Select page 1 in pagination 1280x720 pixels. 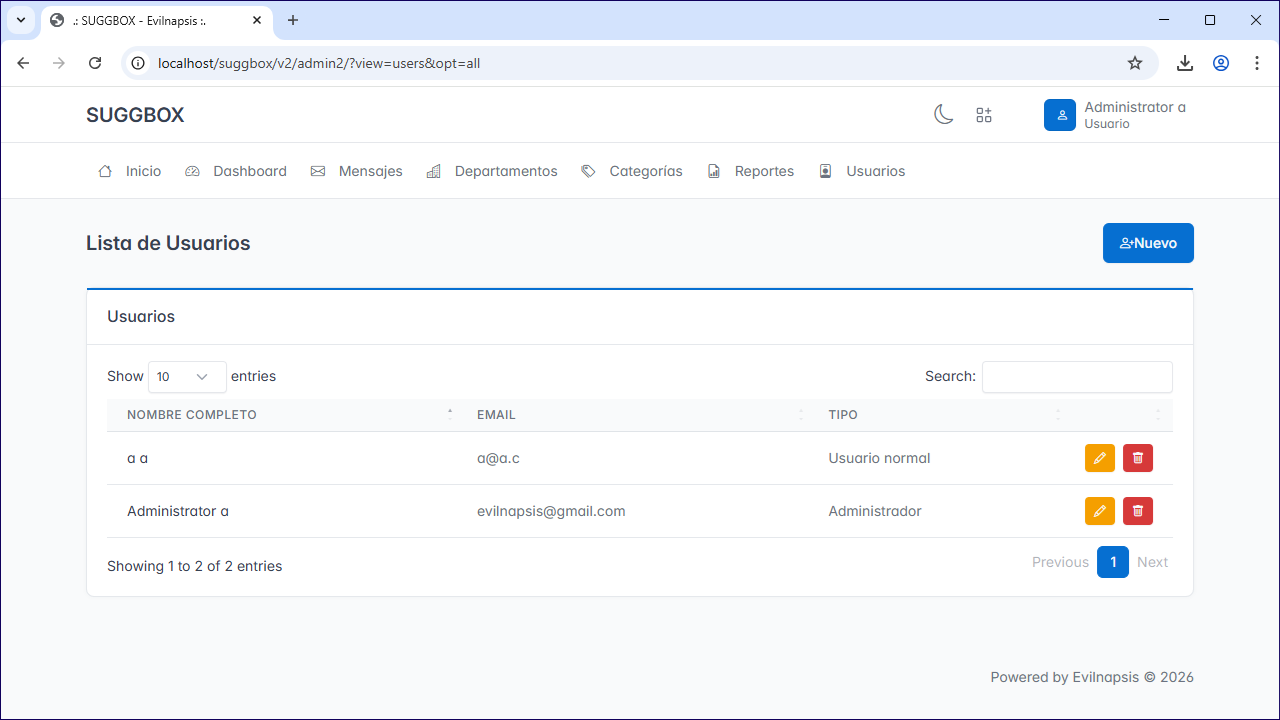pyautogui.click(x=1113, y=562)
